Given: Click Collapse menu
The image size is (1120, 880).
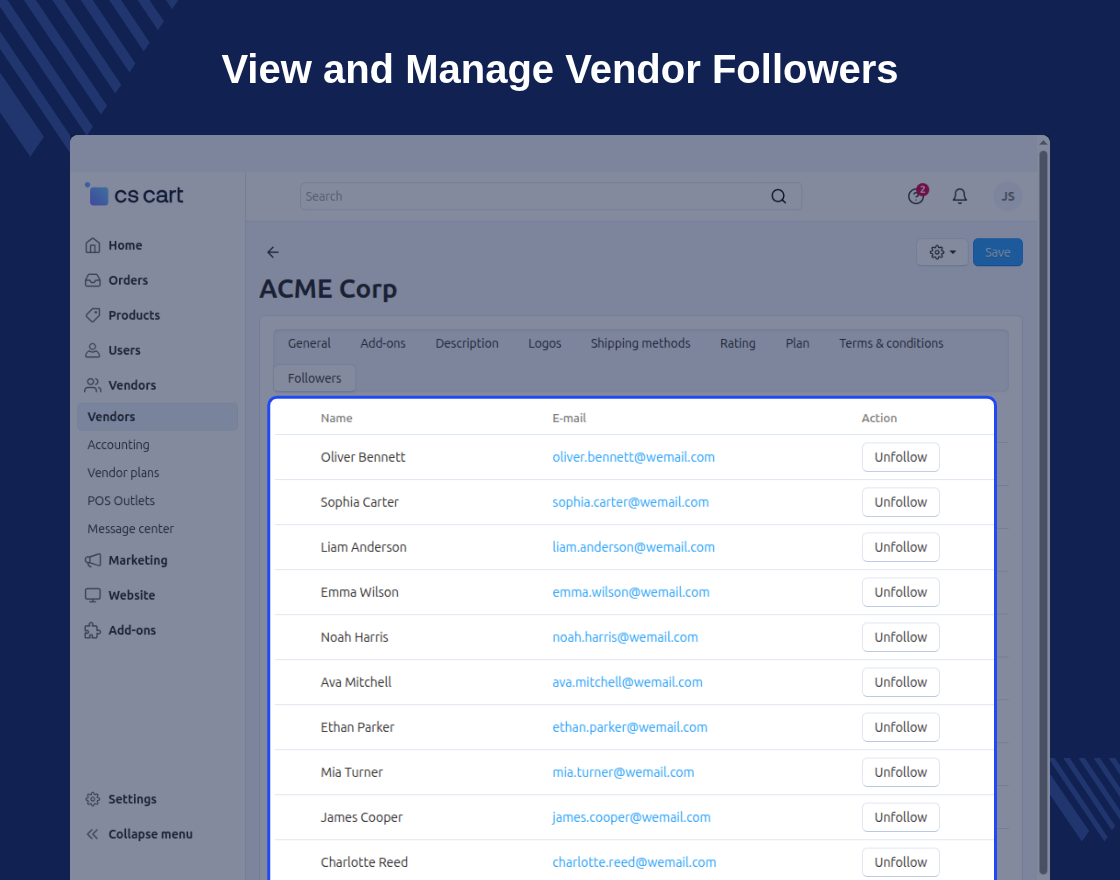Looking at the screenshot, I should point(139,834).
